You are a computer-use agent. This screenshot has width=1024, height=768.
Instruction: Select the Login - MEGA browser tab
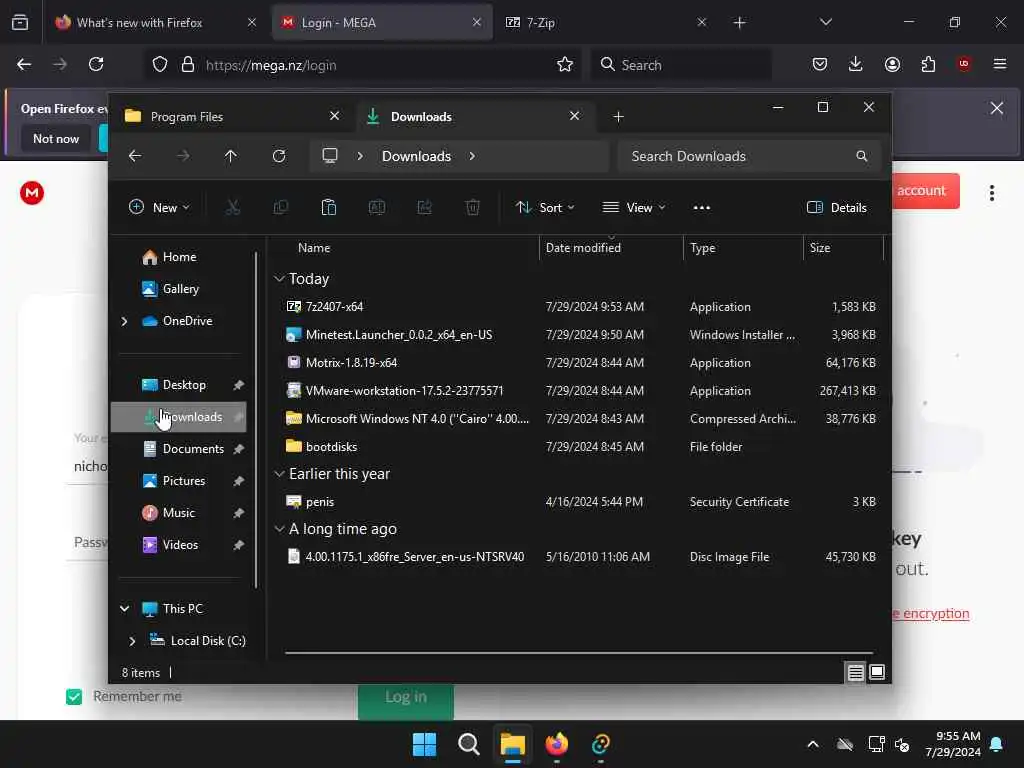[381, 22]
